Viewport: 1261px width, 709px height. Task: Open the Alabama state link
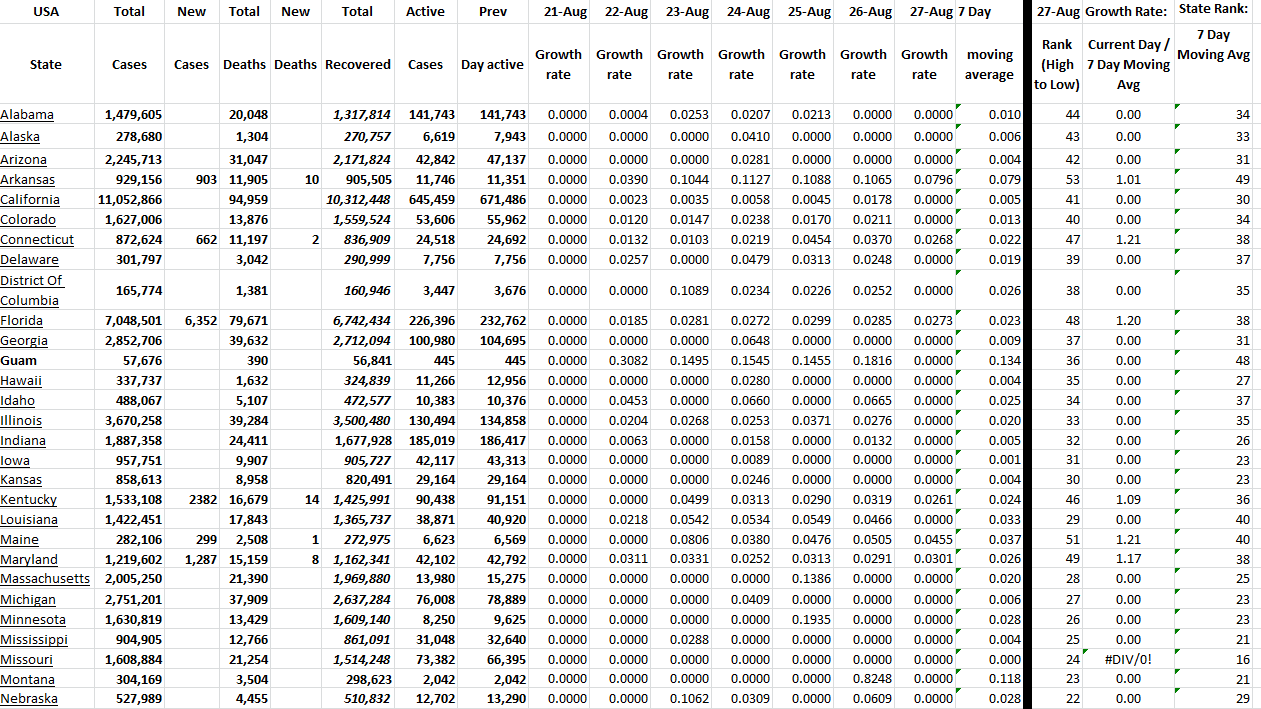(27, 115)
